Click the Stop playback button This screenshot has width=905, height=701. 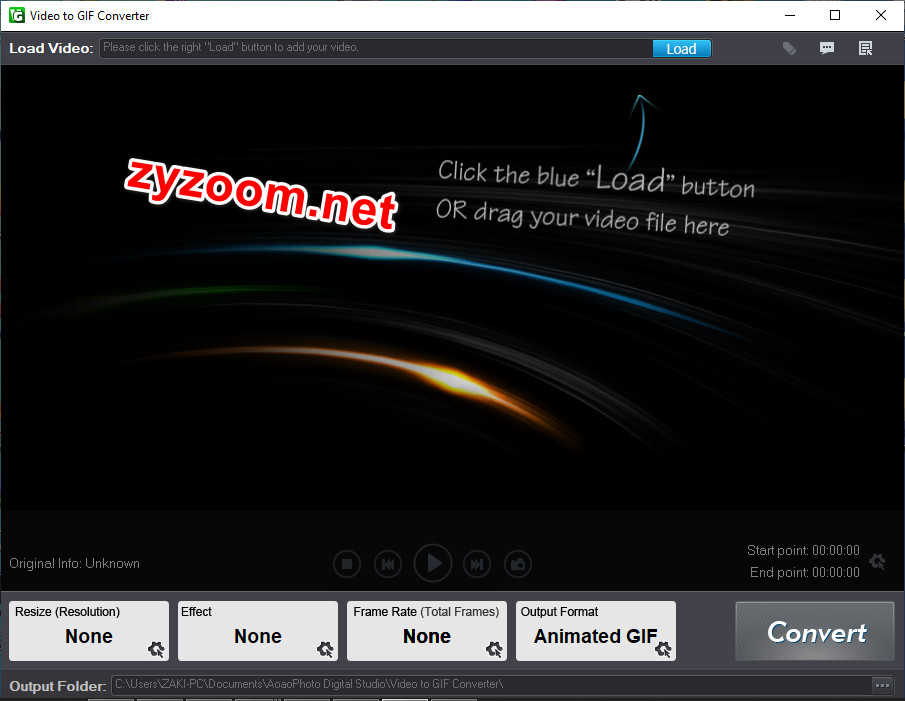(x=347, y=564)
